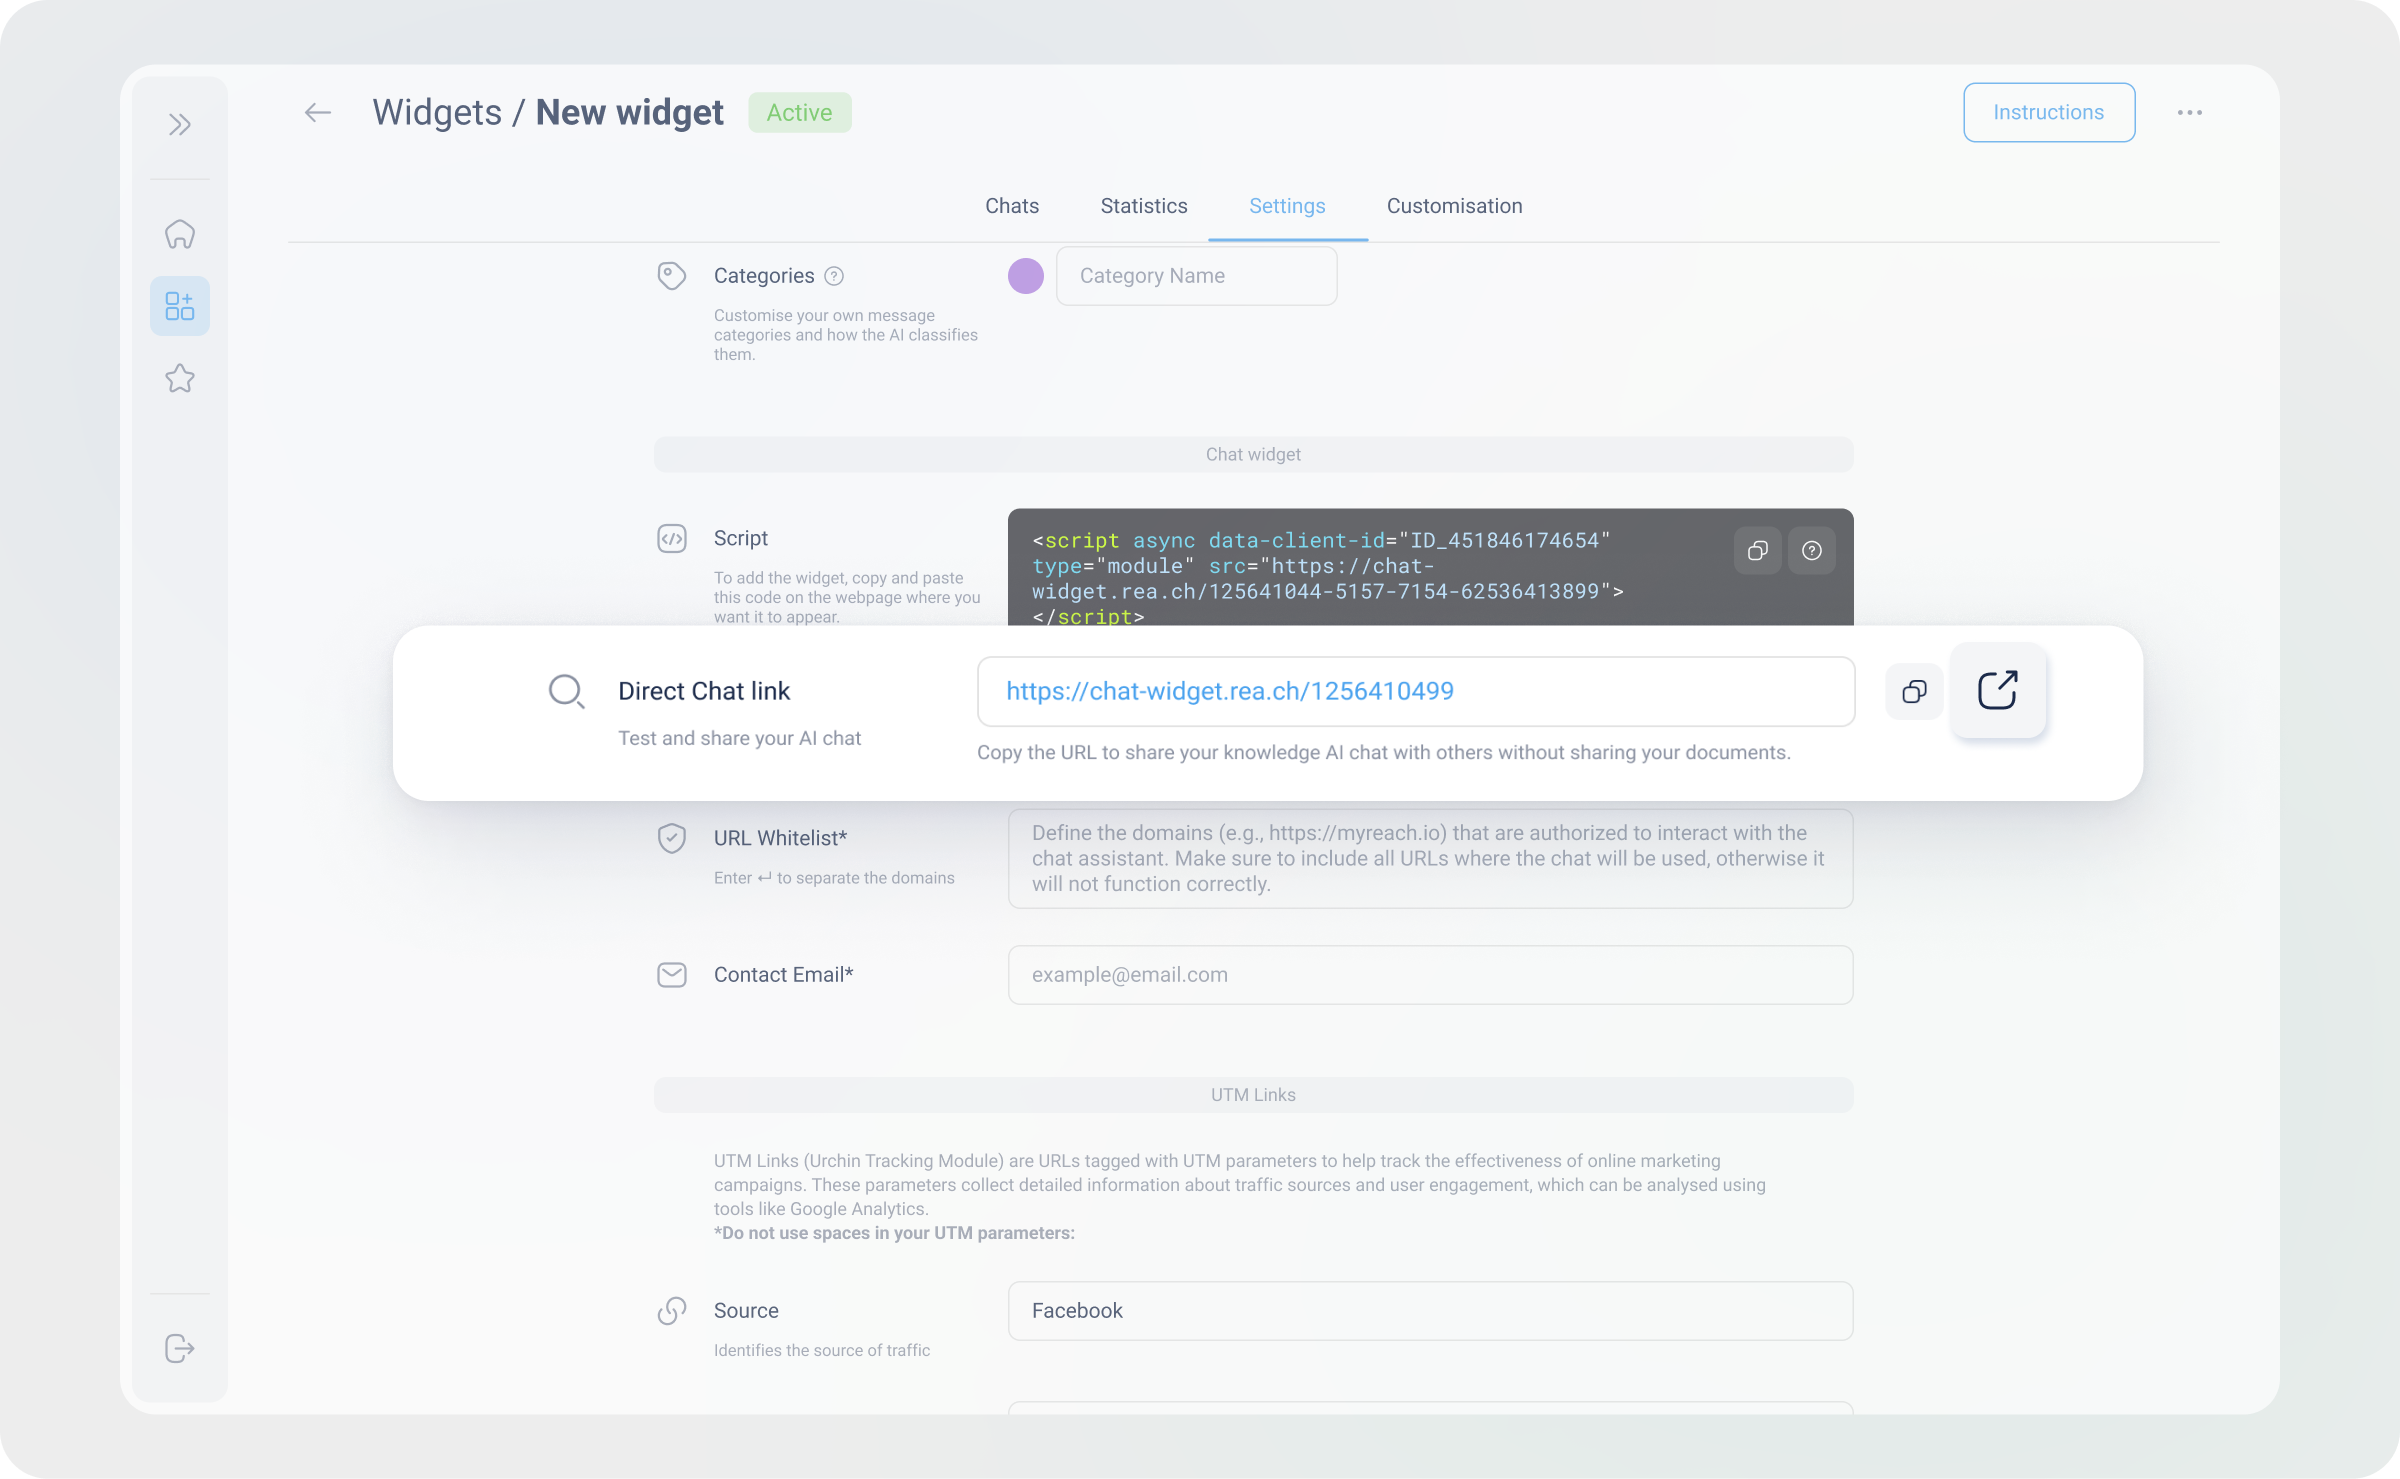
Task: Go back using the left arrow
Action: point(318,113)
